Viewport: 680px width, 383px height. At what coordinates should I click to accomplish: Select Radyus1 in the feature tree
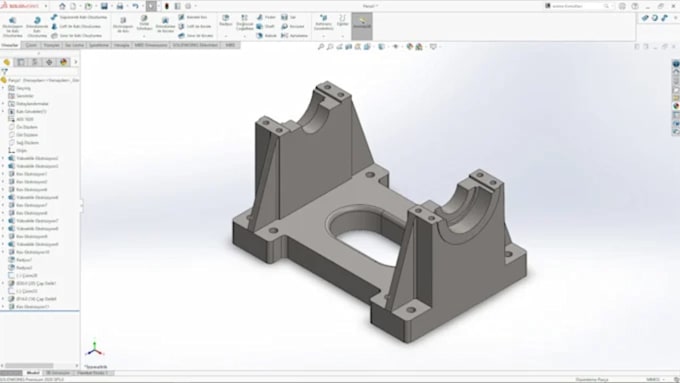click(24, 260)
